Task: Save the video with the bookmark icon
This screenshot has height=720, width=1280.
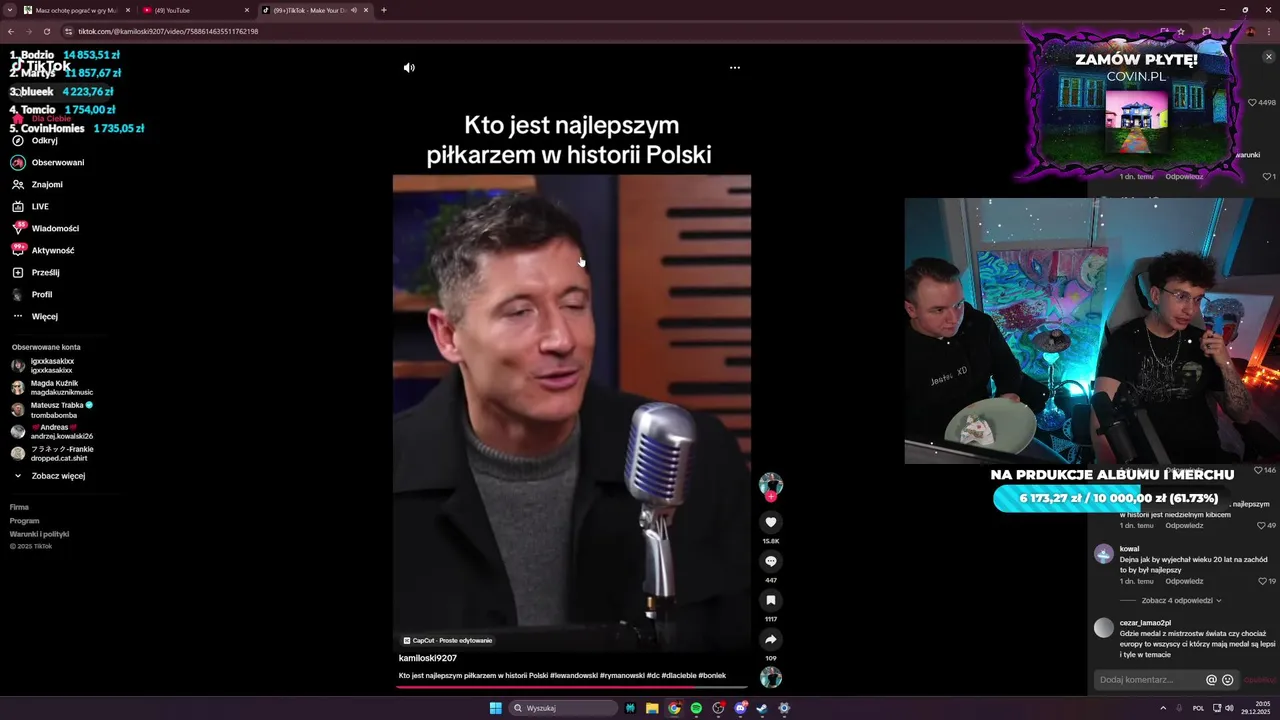Action: coord(770,600)
